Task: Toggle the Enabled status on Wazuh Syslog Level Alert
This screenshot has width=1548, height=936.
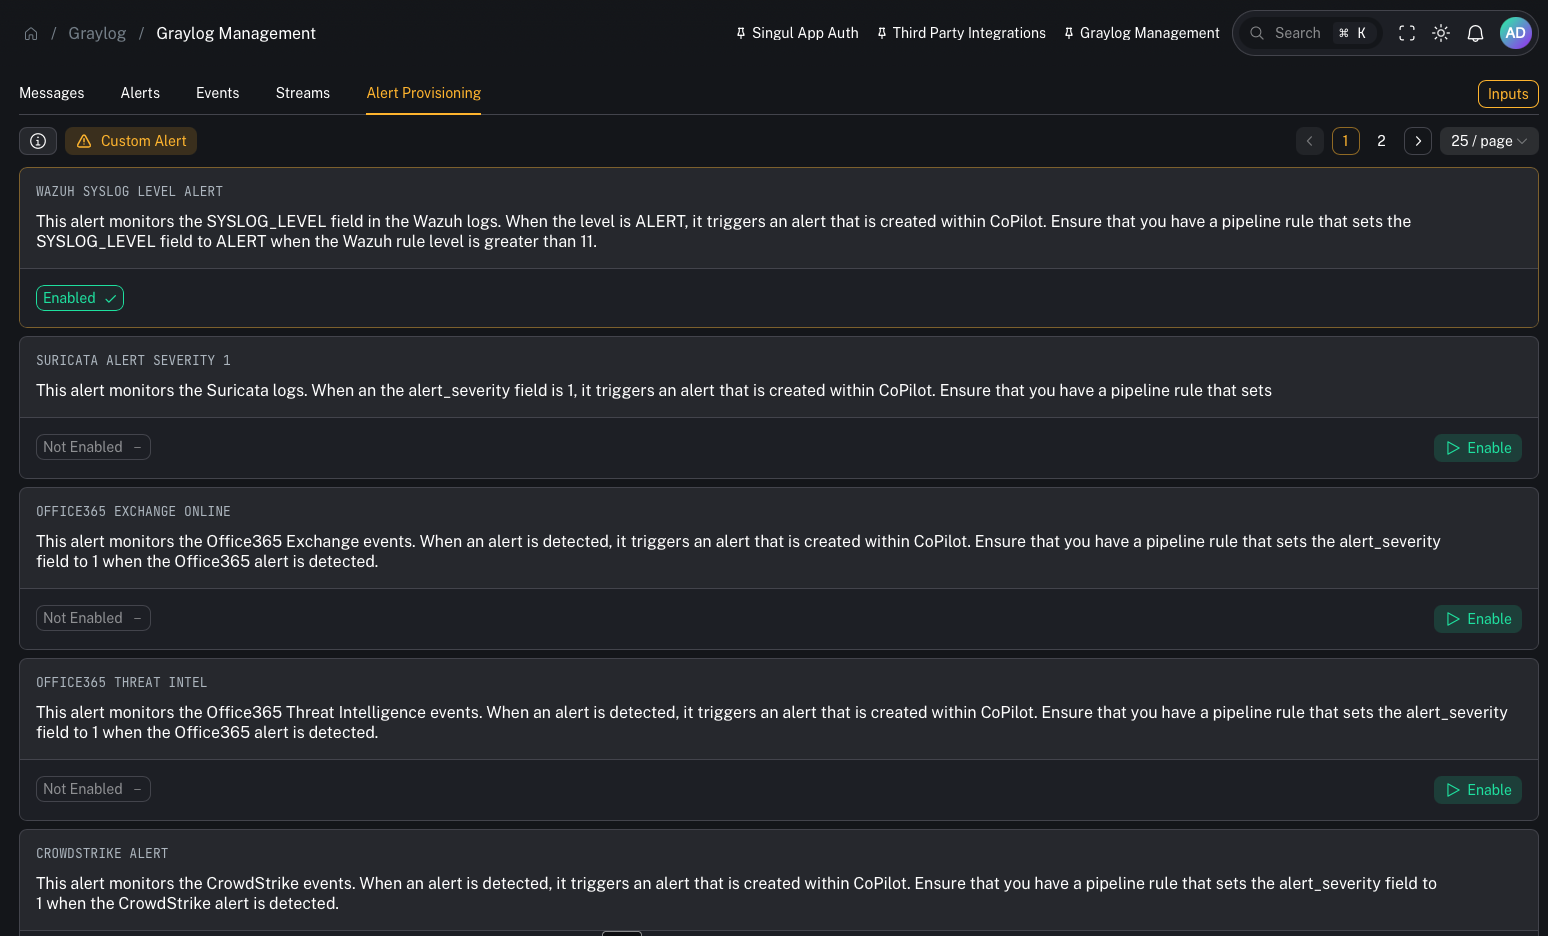Action: 79,297
